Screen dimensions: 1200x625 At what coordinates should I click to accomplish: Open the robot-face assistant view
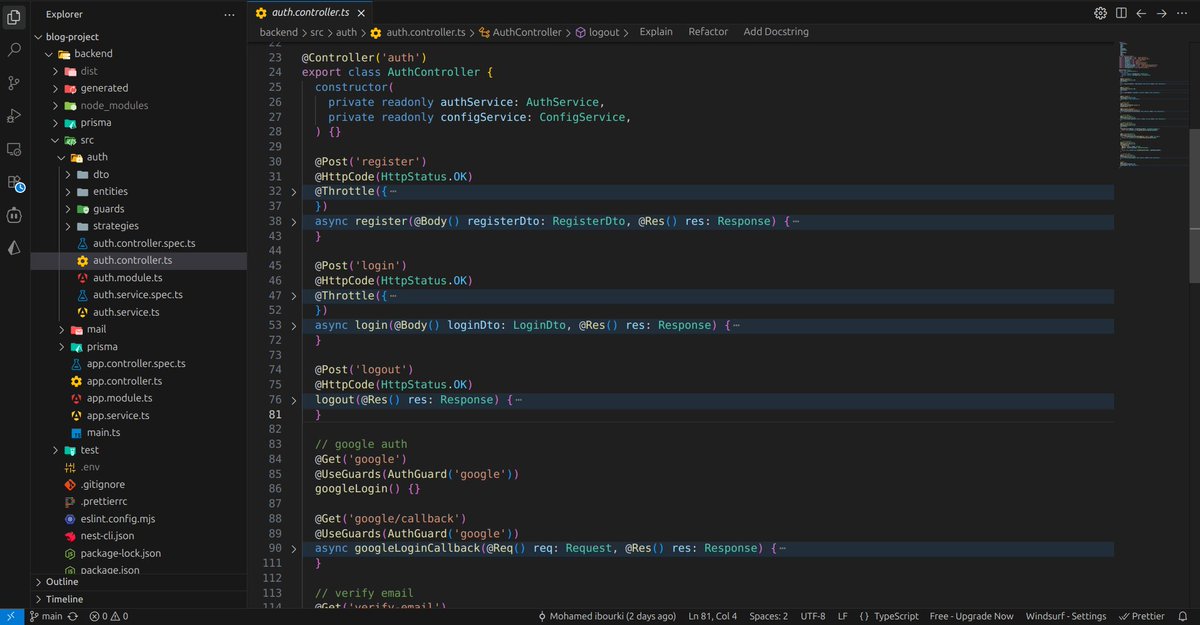(x=14, y=215)
